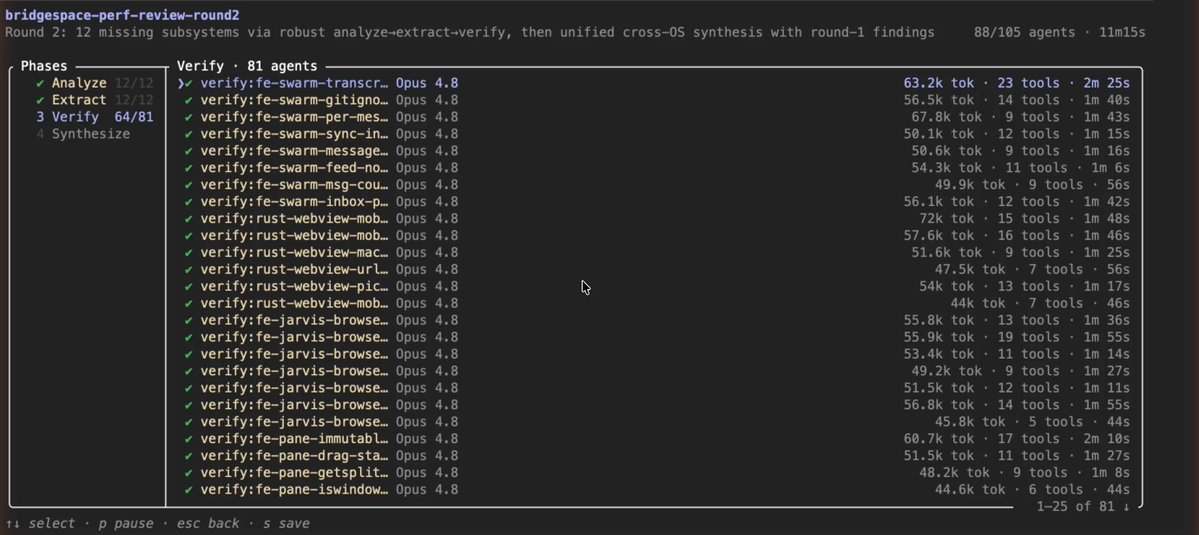Click the selection caret on verify:fe-swarm-transcr row
Screen dimensions: 1199x535
180,83
